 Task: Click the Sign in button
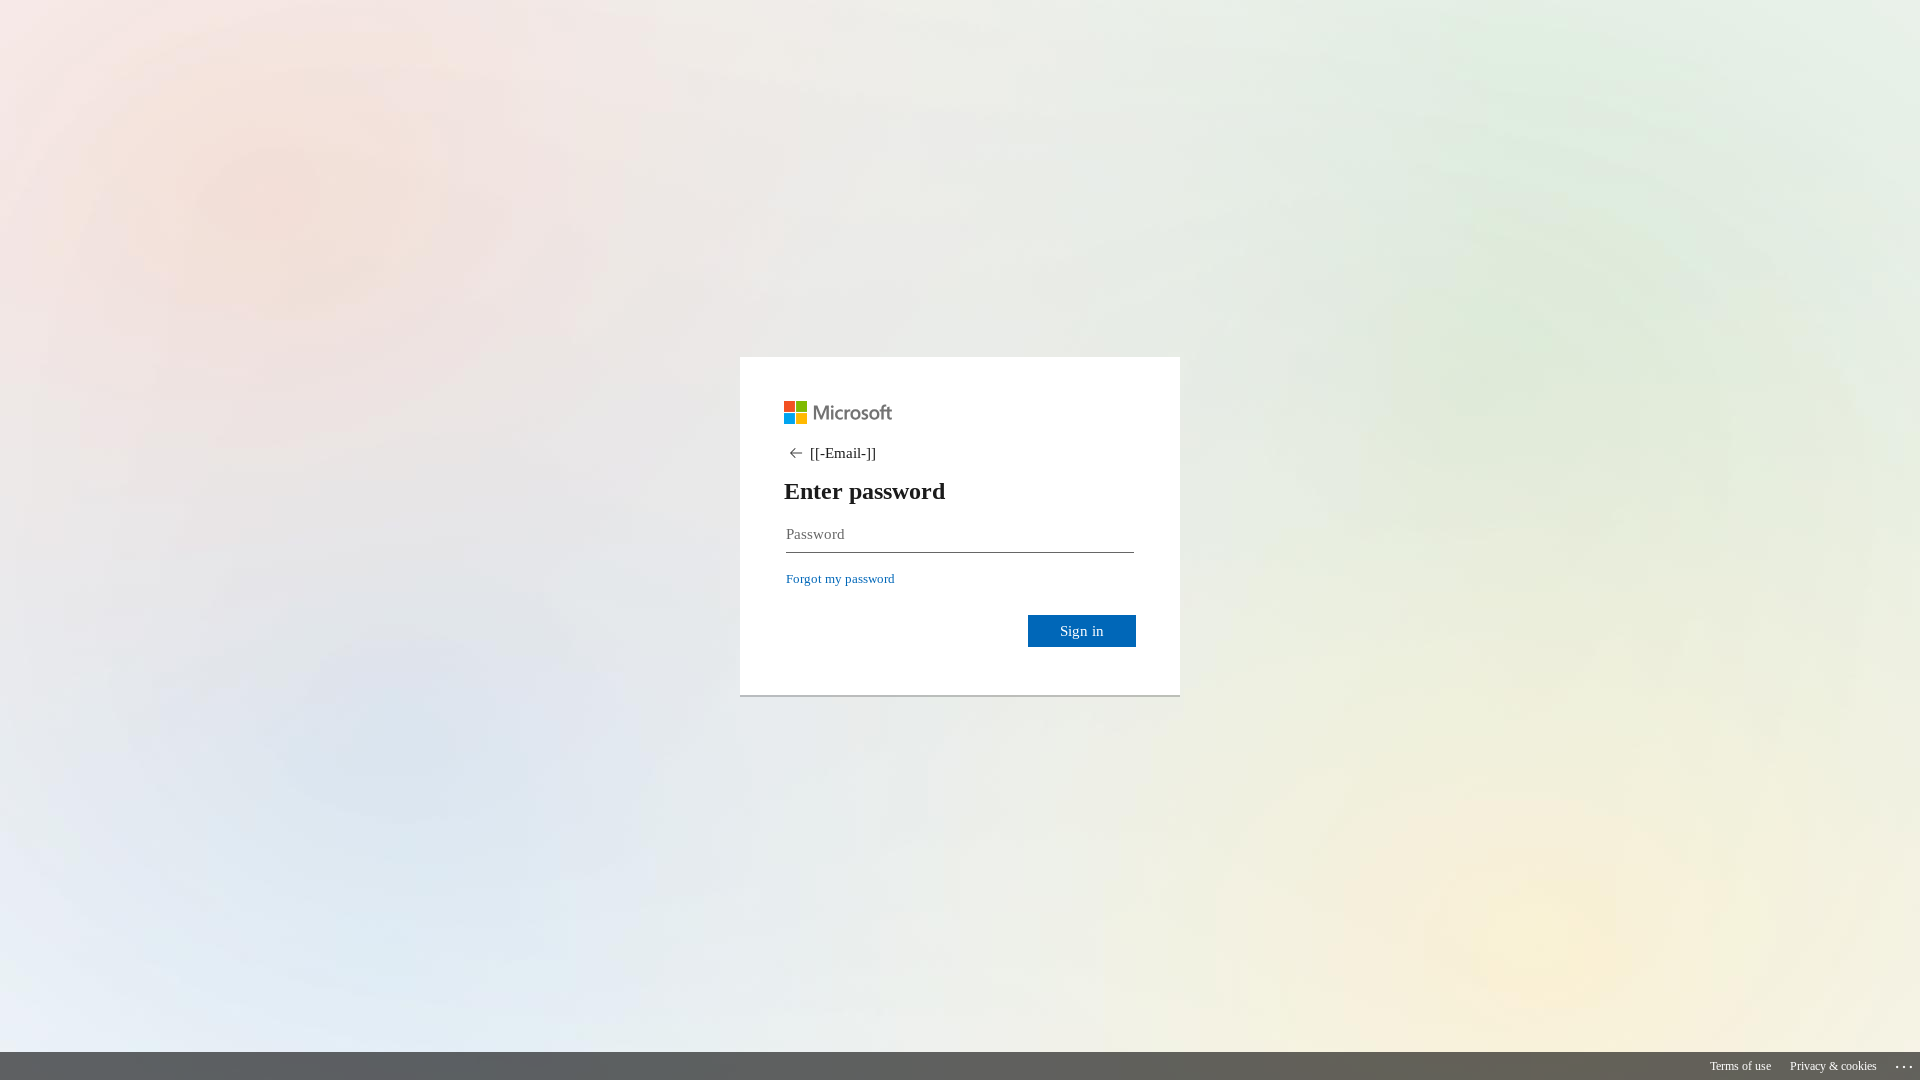point(1082,631)
